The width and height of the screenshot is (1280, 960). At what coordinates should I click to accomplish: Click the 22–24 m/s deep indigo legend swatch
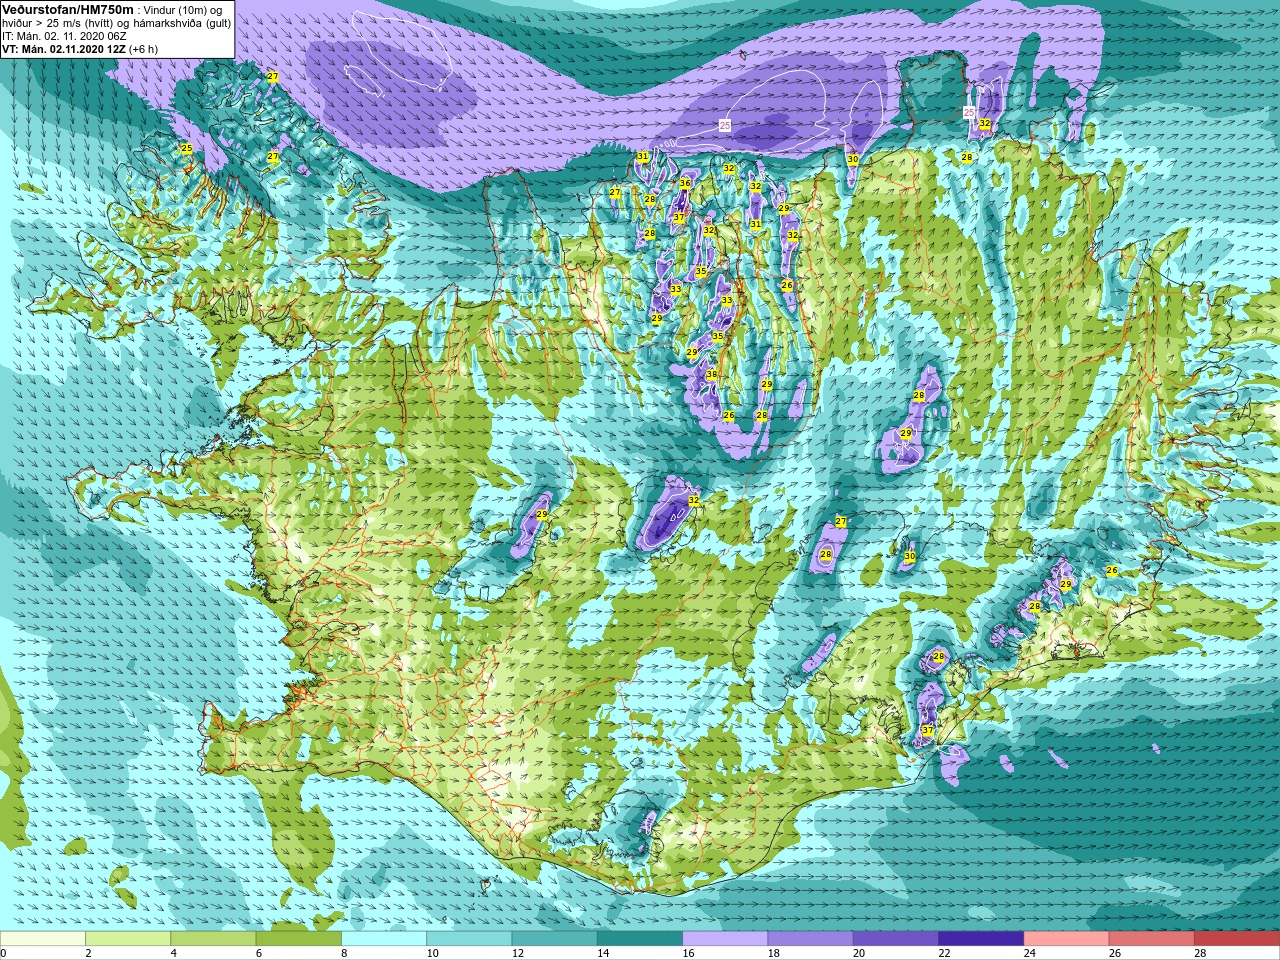click(x=981, y=939)
